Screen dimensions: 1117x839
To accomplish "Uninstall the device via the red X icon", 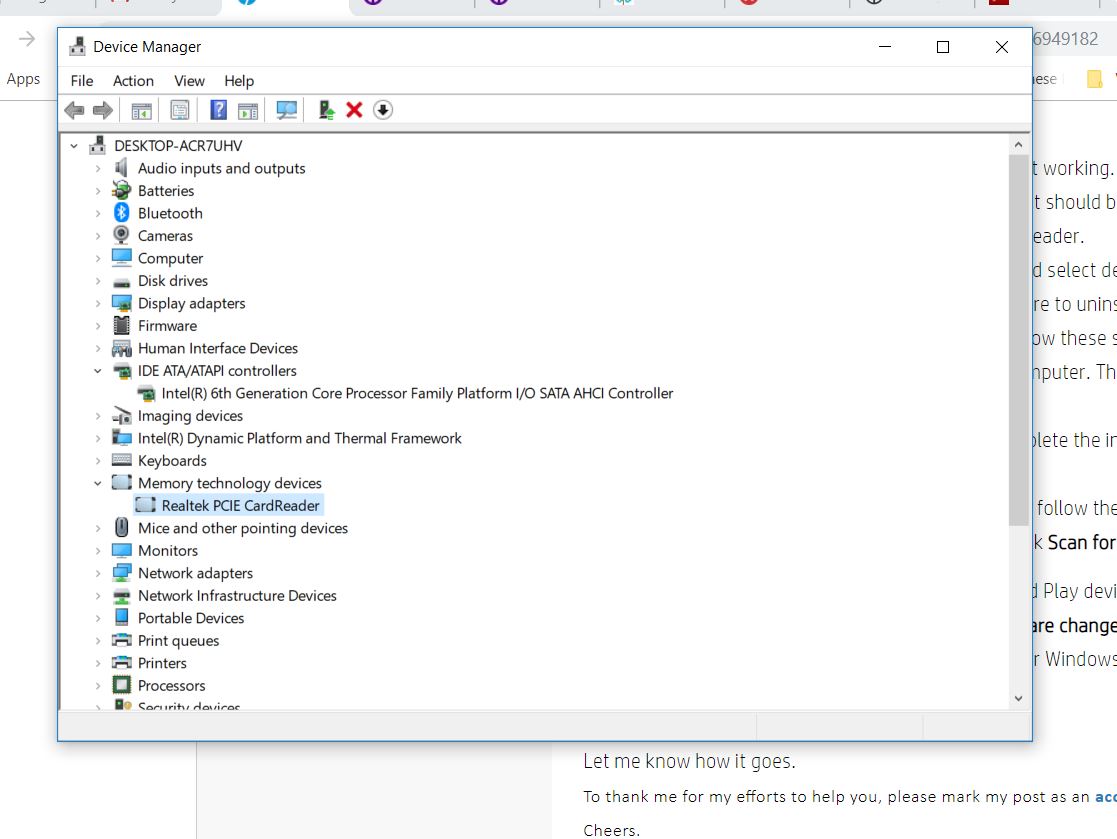I will coord(354,110).
